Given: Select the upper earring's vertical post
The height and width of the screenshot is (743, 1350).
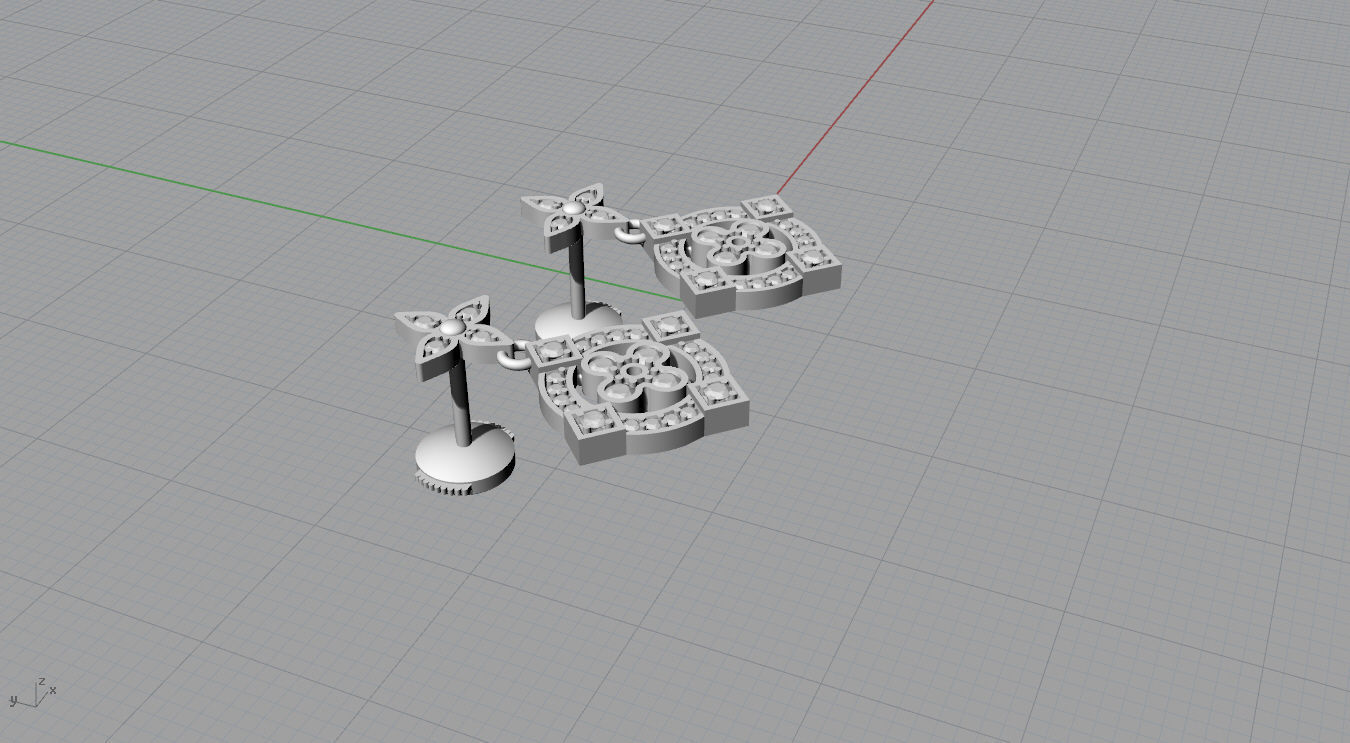Looking at the screenshot, I should (578, 275).
